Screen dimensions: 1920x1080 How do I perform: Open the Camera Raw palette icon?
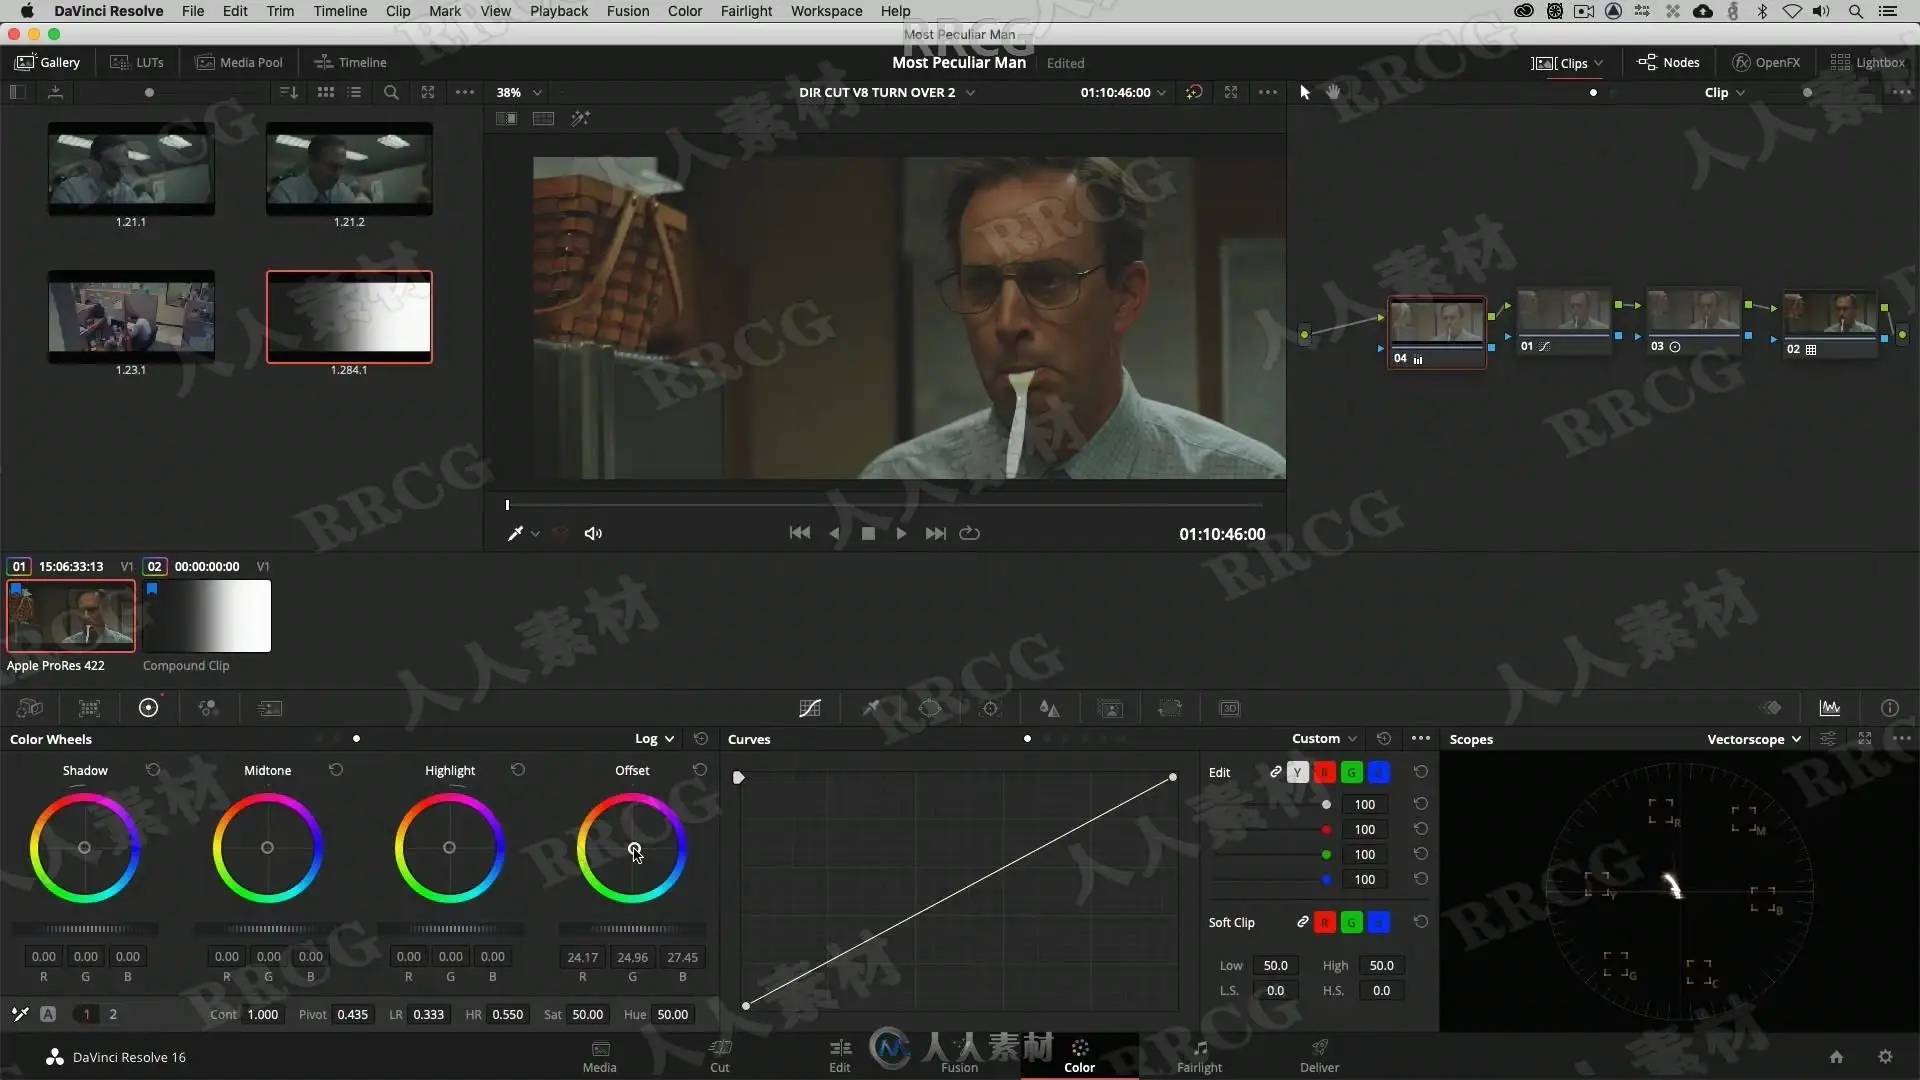(30, 708)
